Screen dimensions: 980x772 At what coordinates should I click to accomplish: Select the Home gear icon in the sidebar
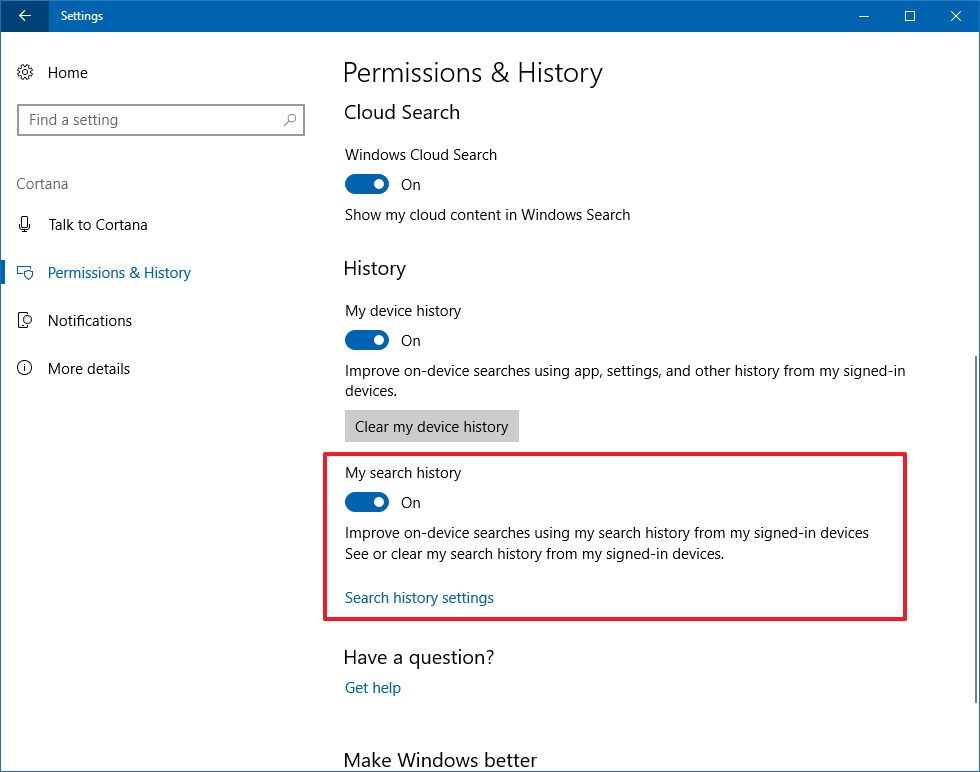pos(25,72)
